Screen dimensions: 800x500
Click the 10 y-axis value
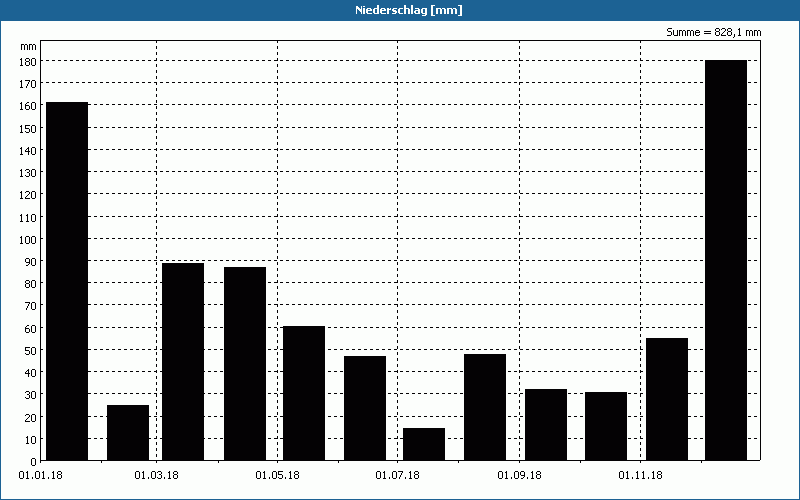point(31,439)
